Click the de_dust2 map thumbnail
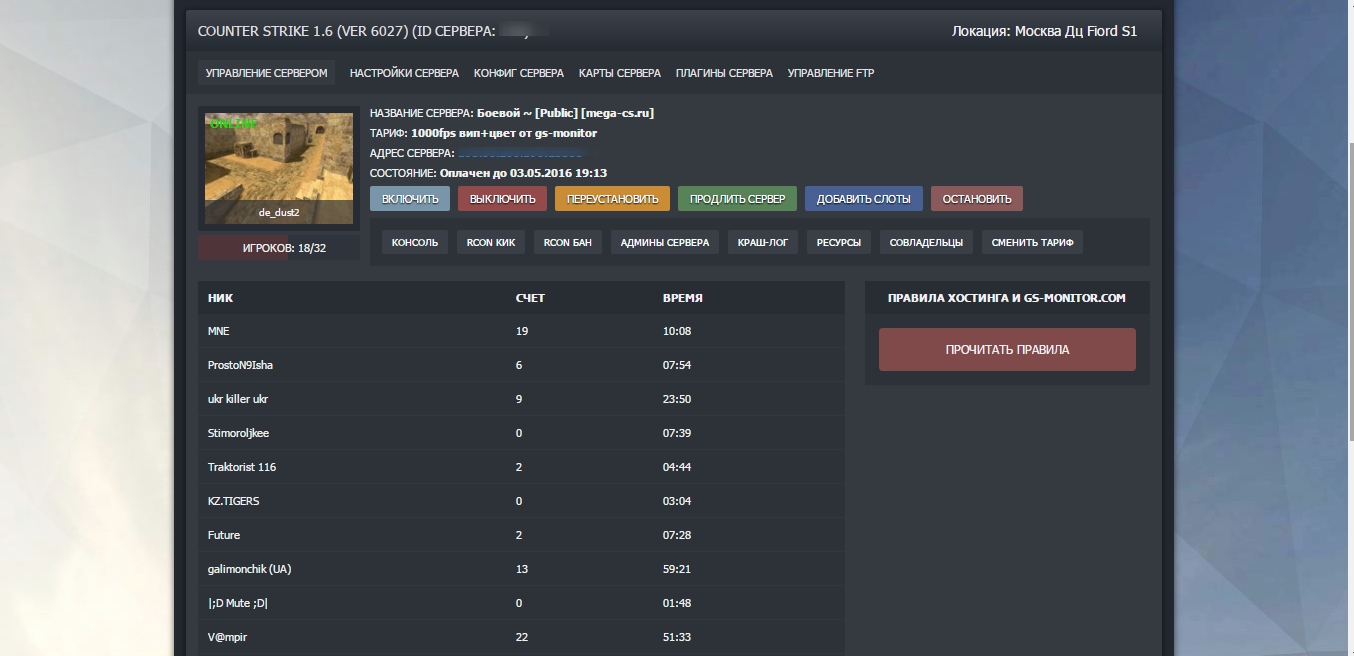 click(x=279, y=167)
